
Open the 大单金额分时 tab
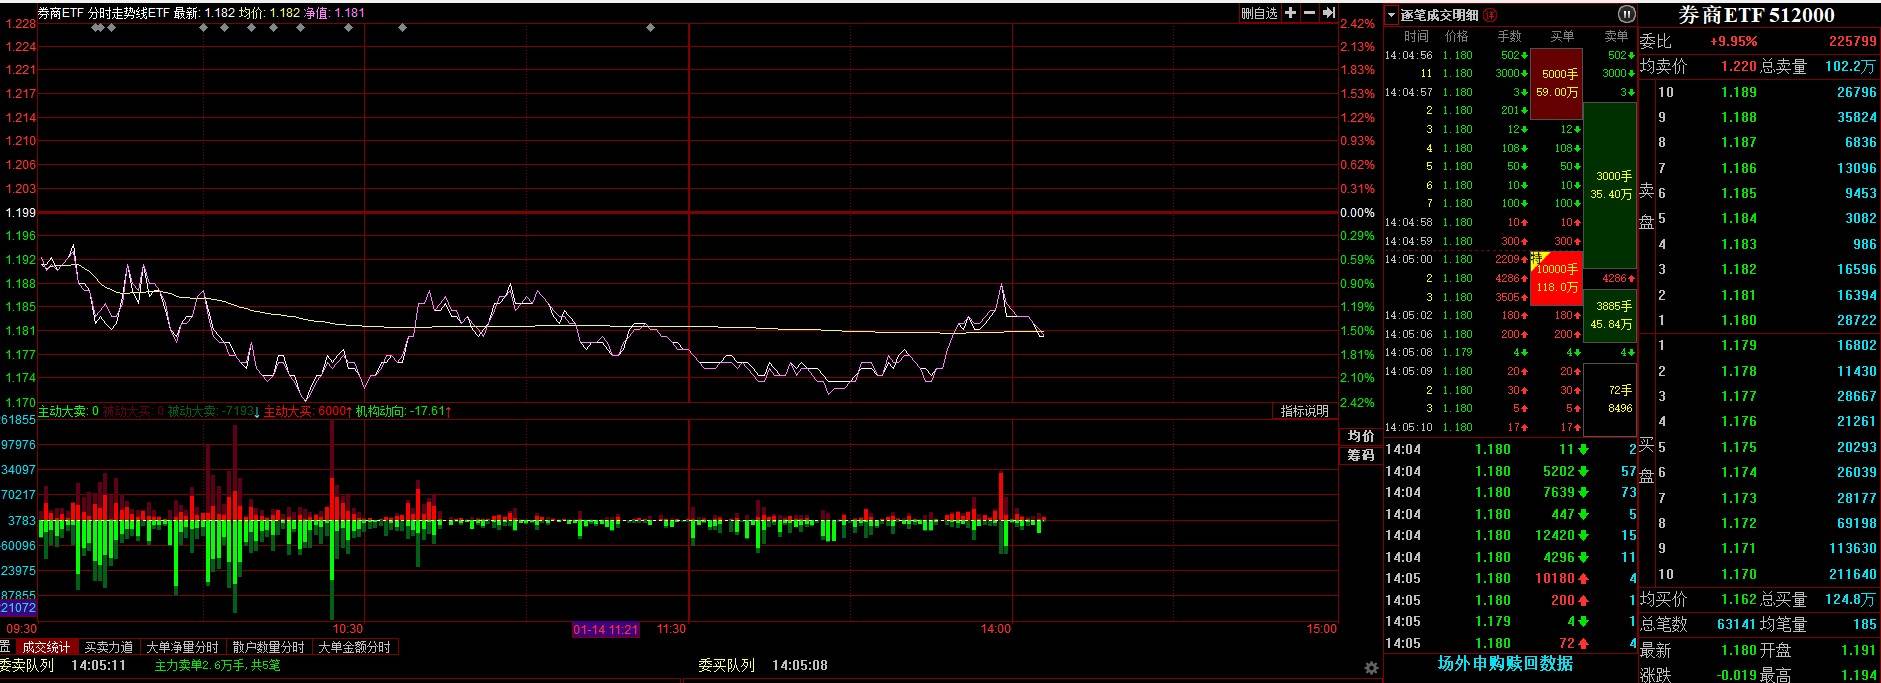(x=355, y=647)
